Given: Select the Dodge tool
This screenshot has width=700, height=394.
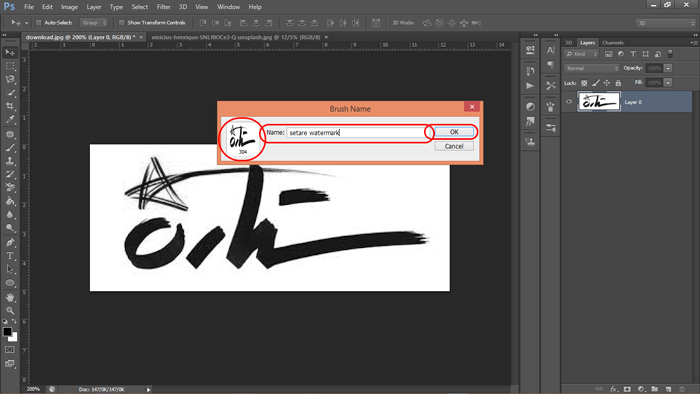Looking at the screenshot, I should (x=10, y=228).
